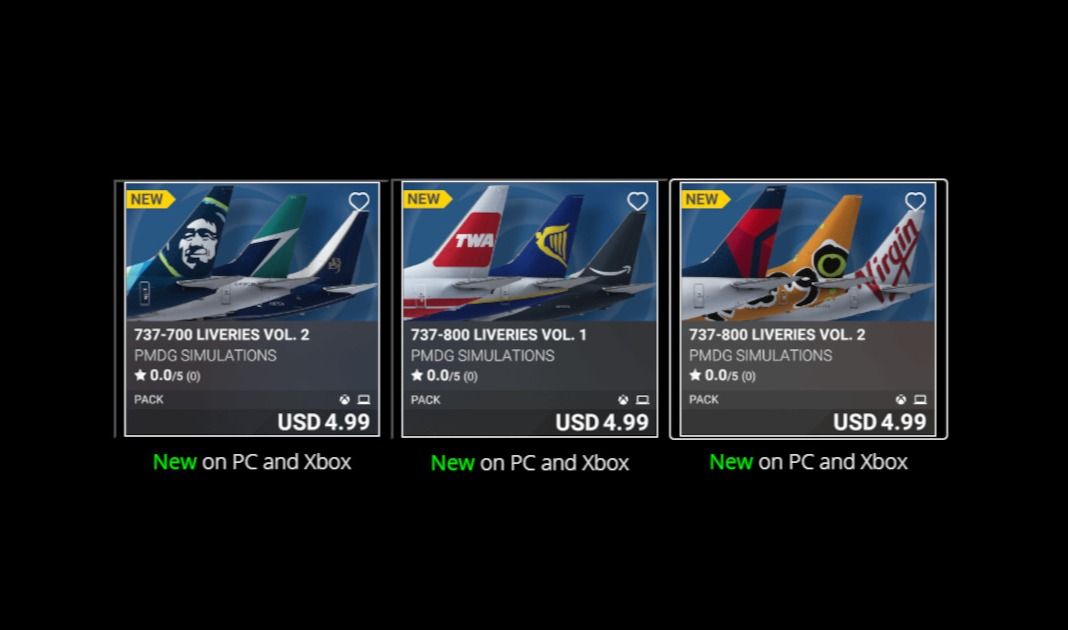Click the NEW badge on 737-800 Vol. 1
1068x630 pixels.
click(427, 199)
